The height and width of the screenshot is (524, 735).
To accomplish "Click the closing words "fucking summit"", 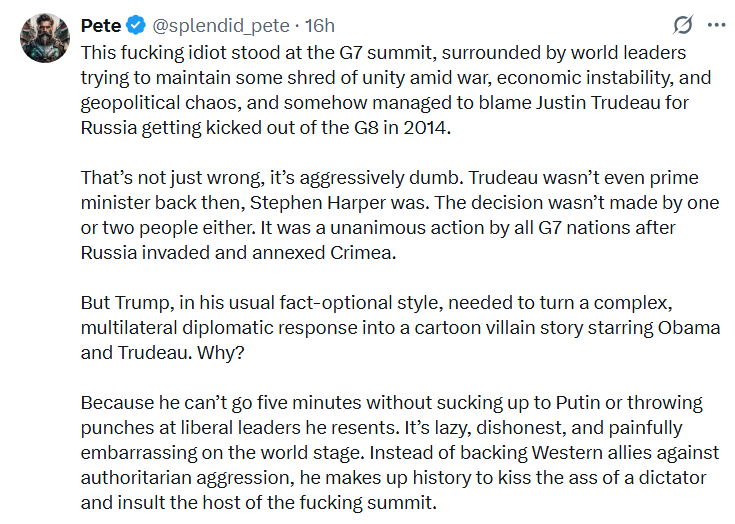I will point(368,503).
